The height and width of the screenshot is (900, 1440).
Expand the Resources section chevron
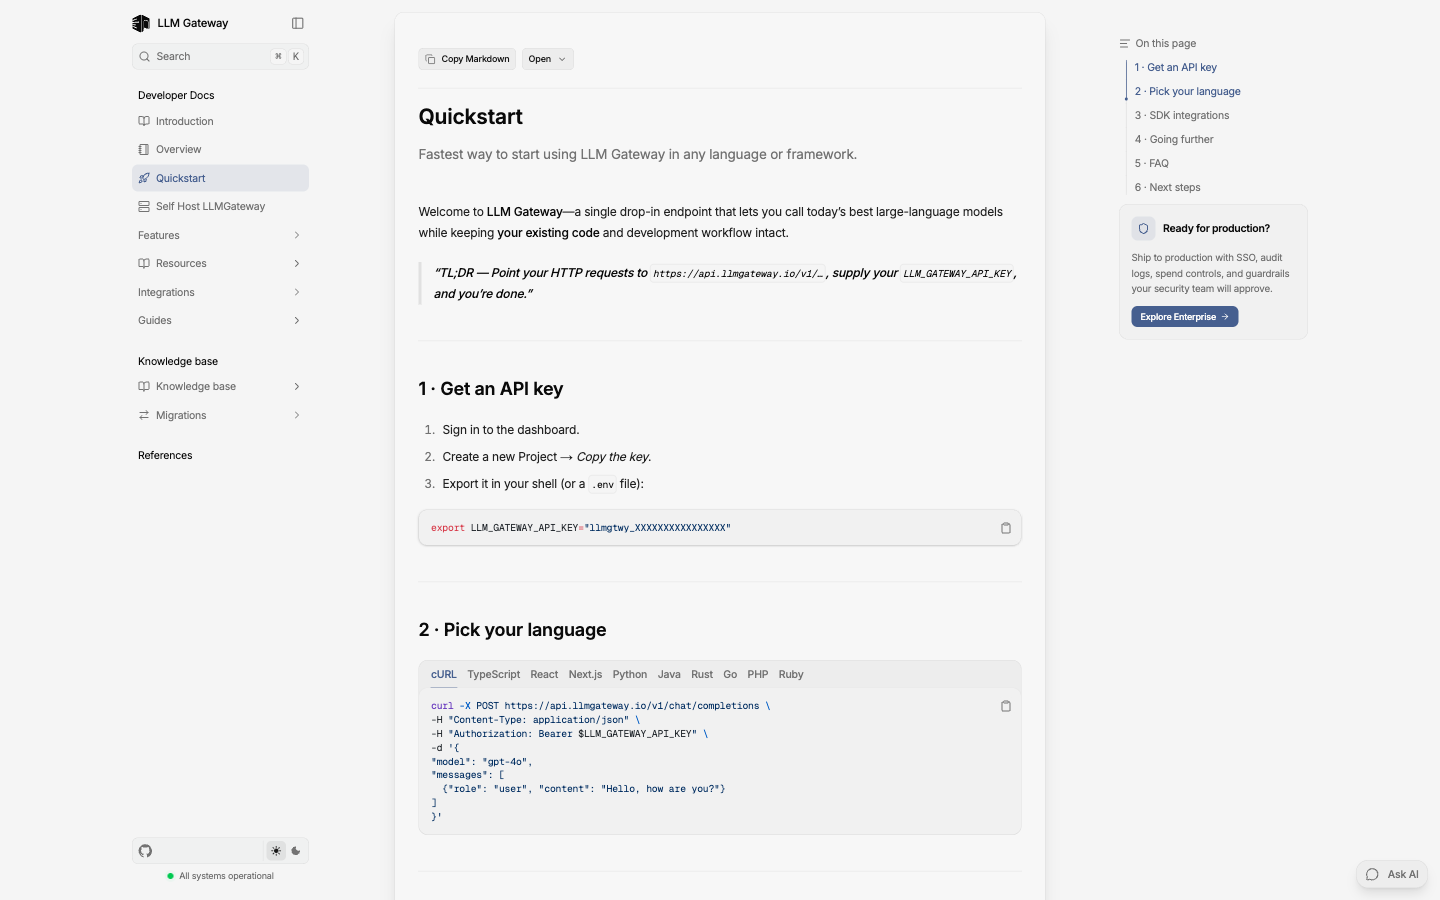(x=297, y=263)
